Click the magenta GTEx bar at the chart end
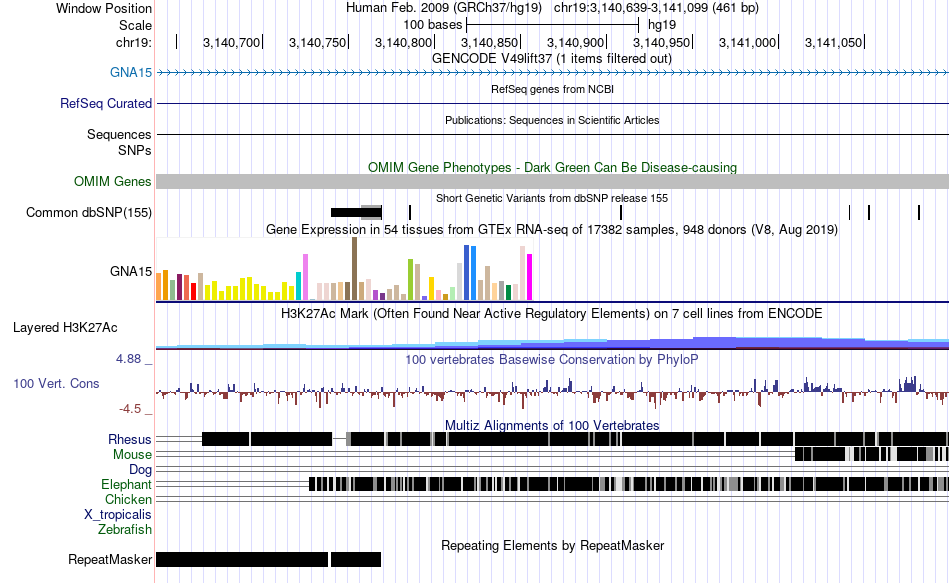950x583 pixels. click(530, 277)
